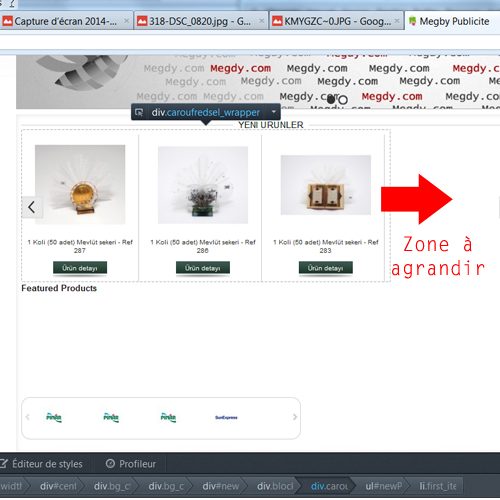This screenshot has height=500, width=500.
Task: Switch to Capture d'écran 2014 tab
Action: 66,21
